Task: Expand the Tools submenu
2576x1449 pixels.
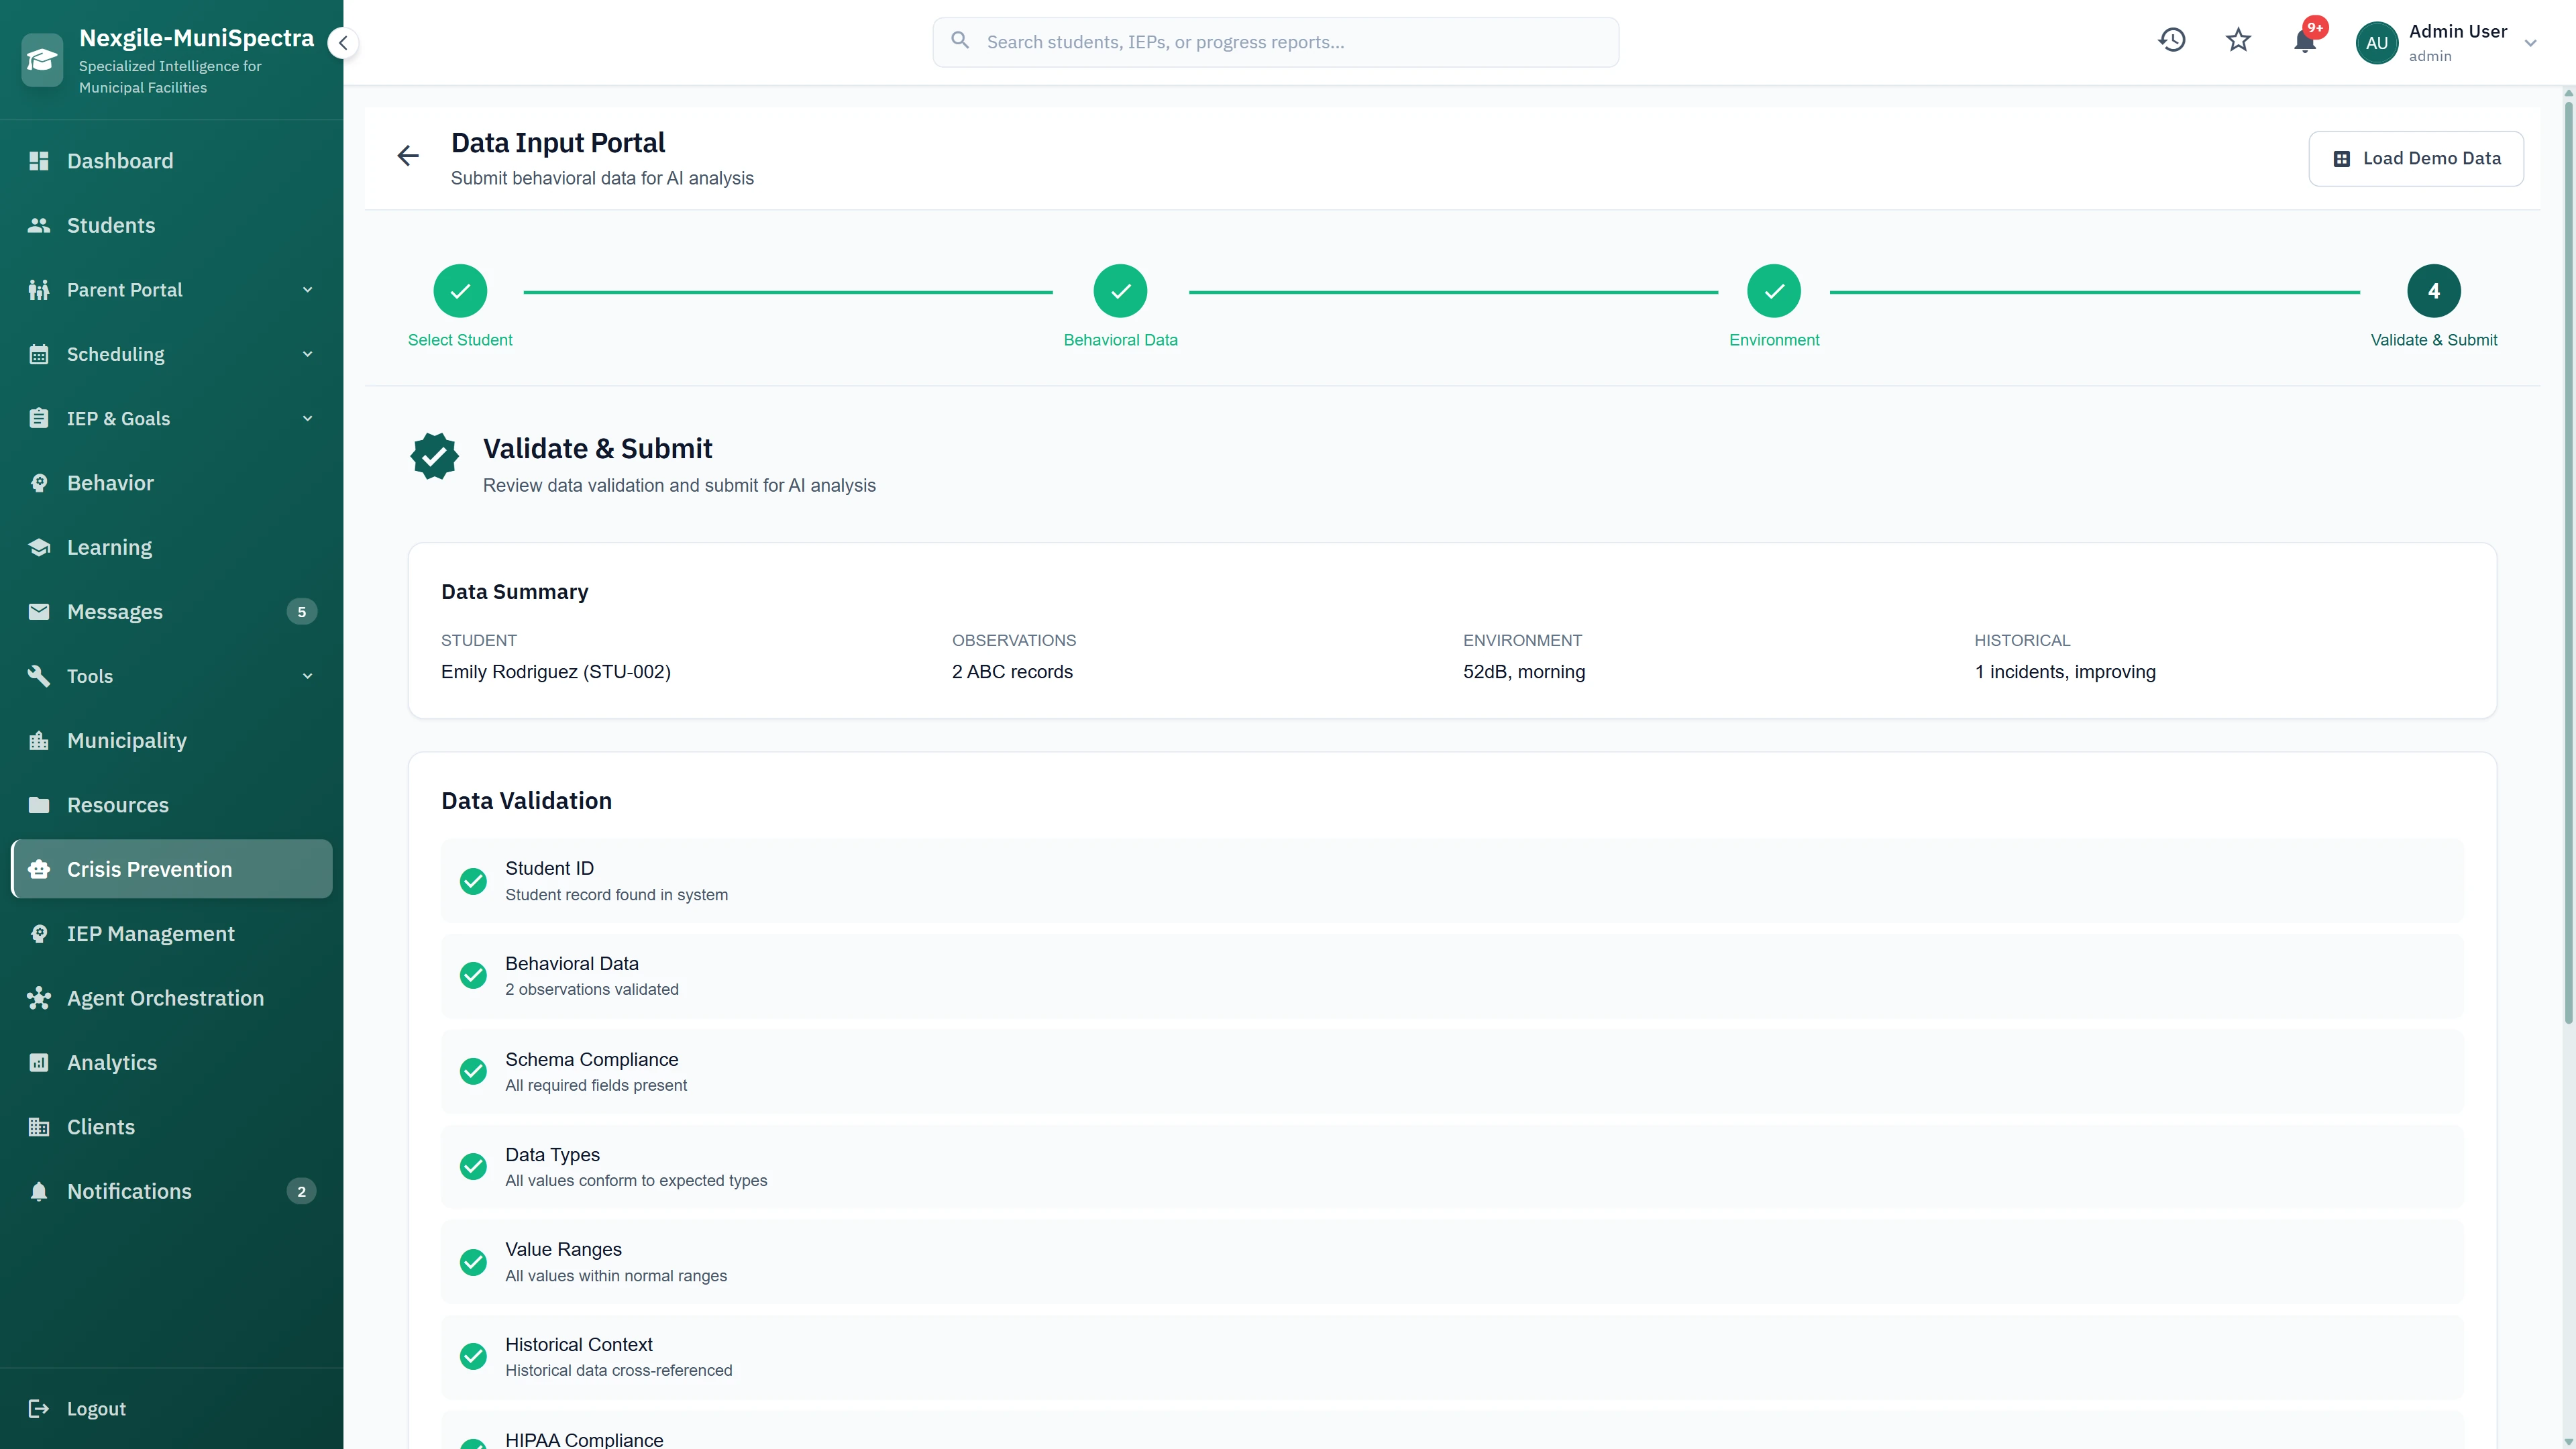Action: coord(307,676)
